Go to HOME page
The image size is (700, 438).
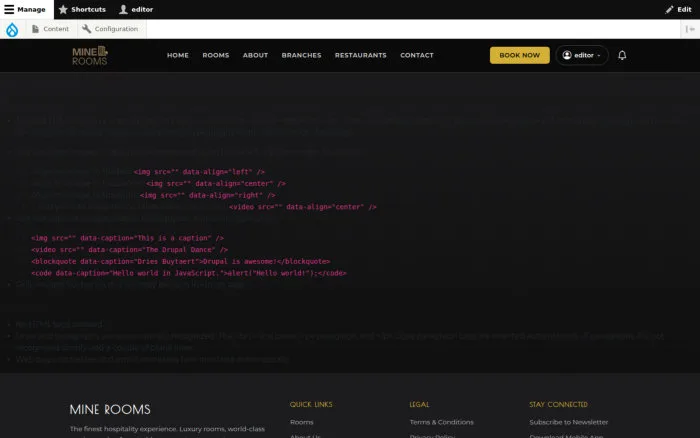[178, 55]
